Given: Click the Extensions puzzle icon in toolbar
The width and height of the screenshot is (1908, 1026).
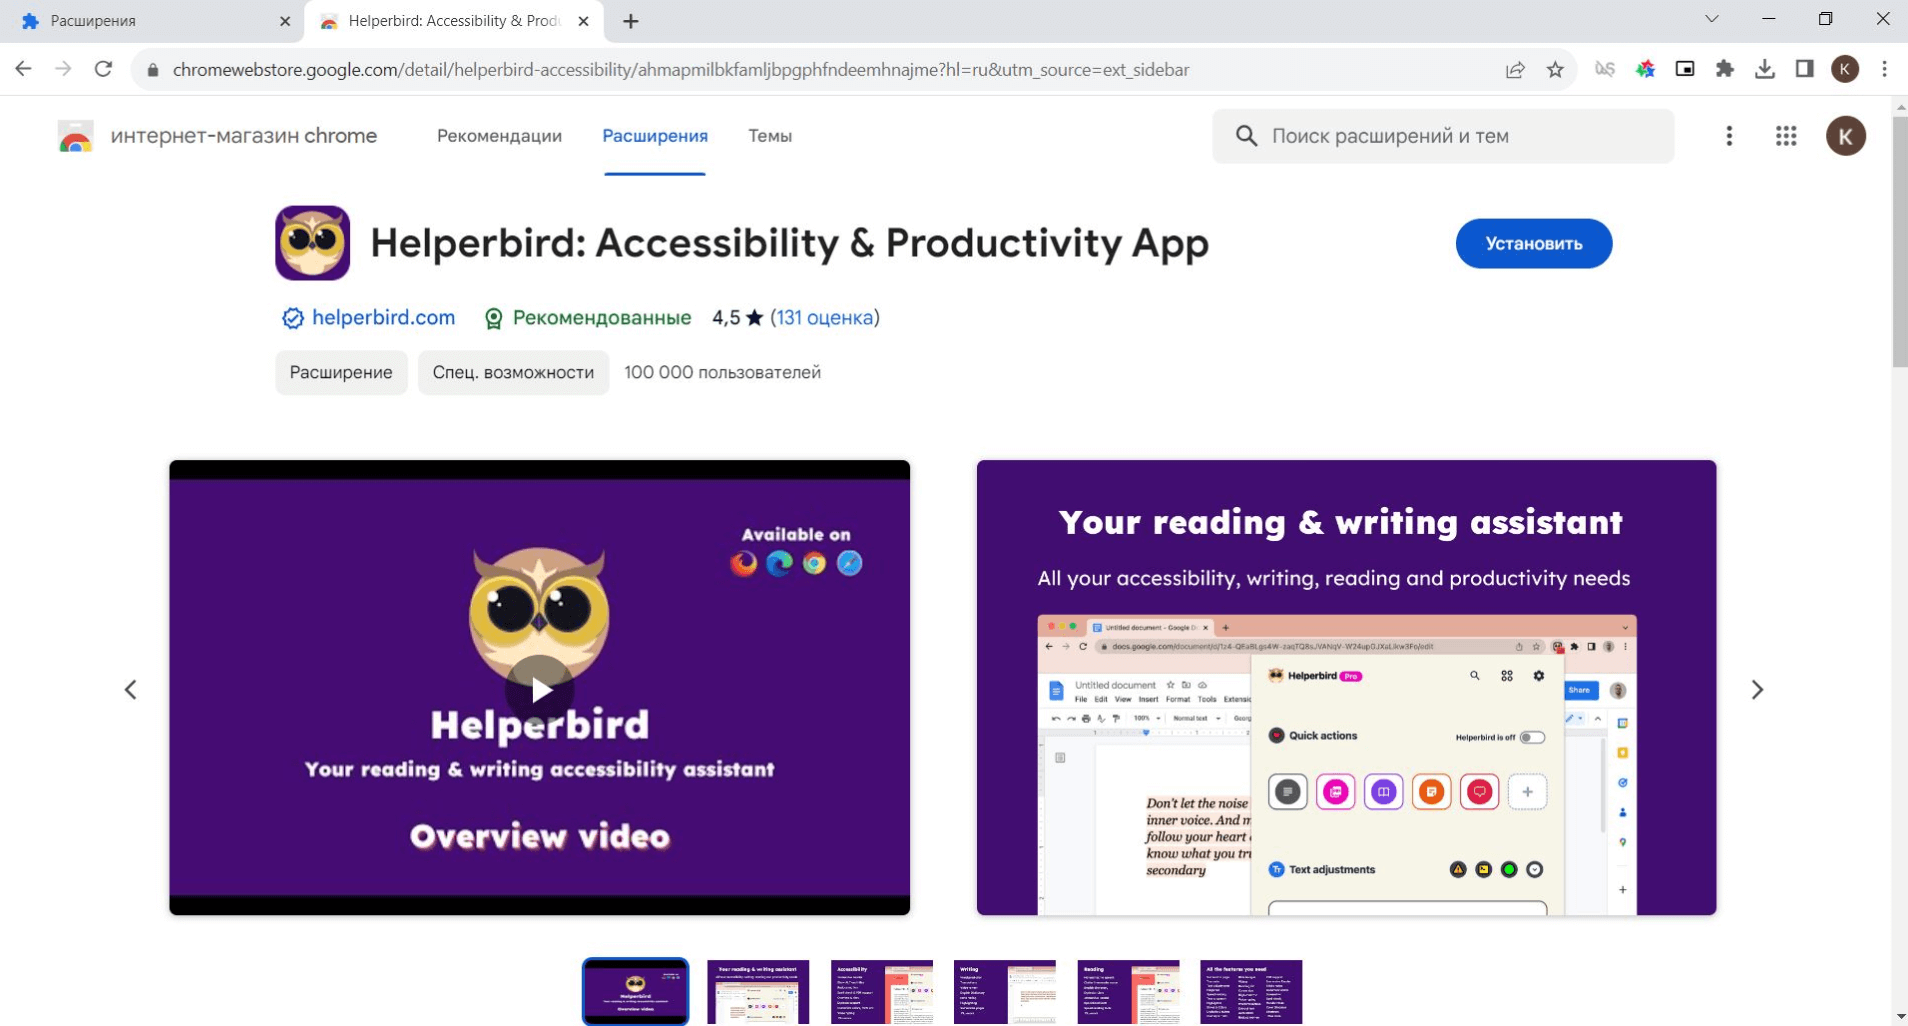Looking at the screenshot, I should [1724, 69].
